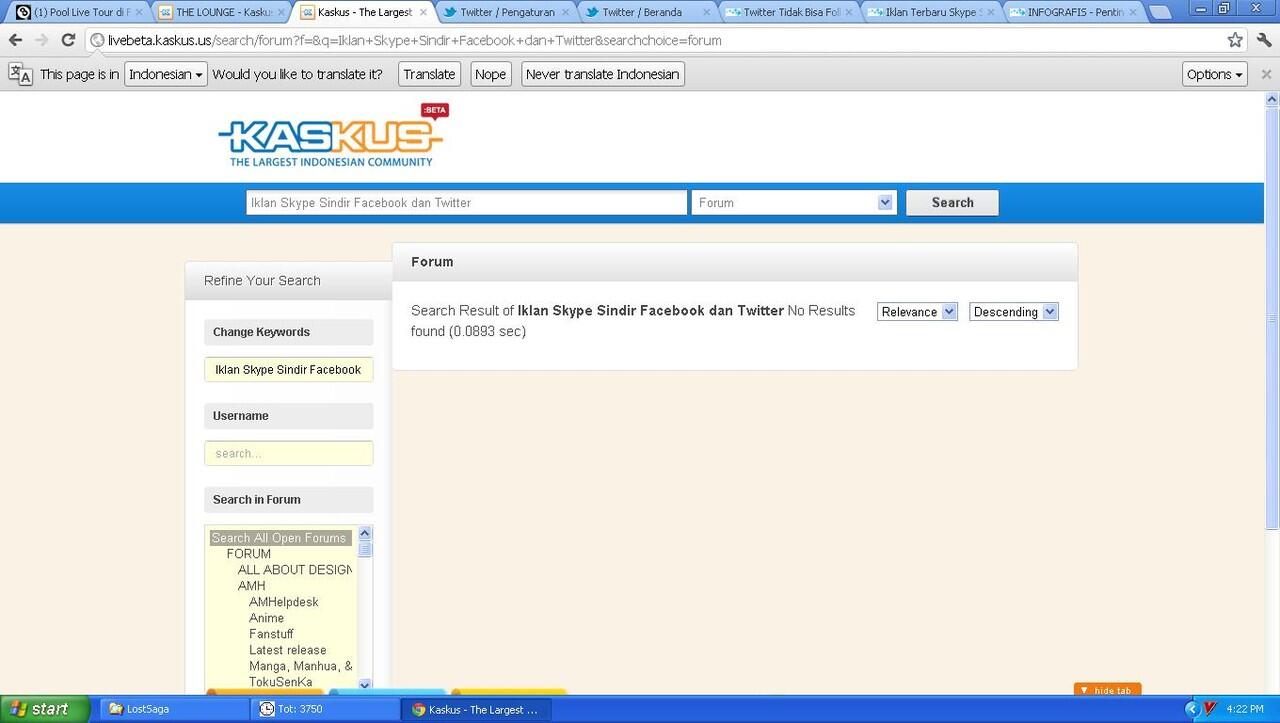Click the LostSaga folder in the taskbar
Image resolution: width=1280 pixels, height=723 pixels.
tap(173, 709)
